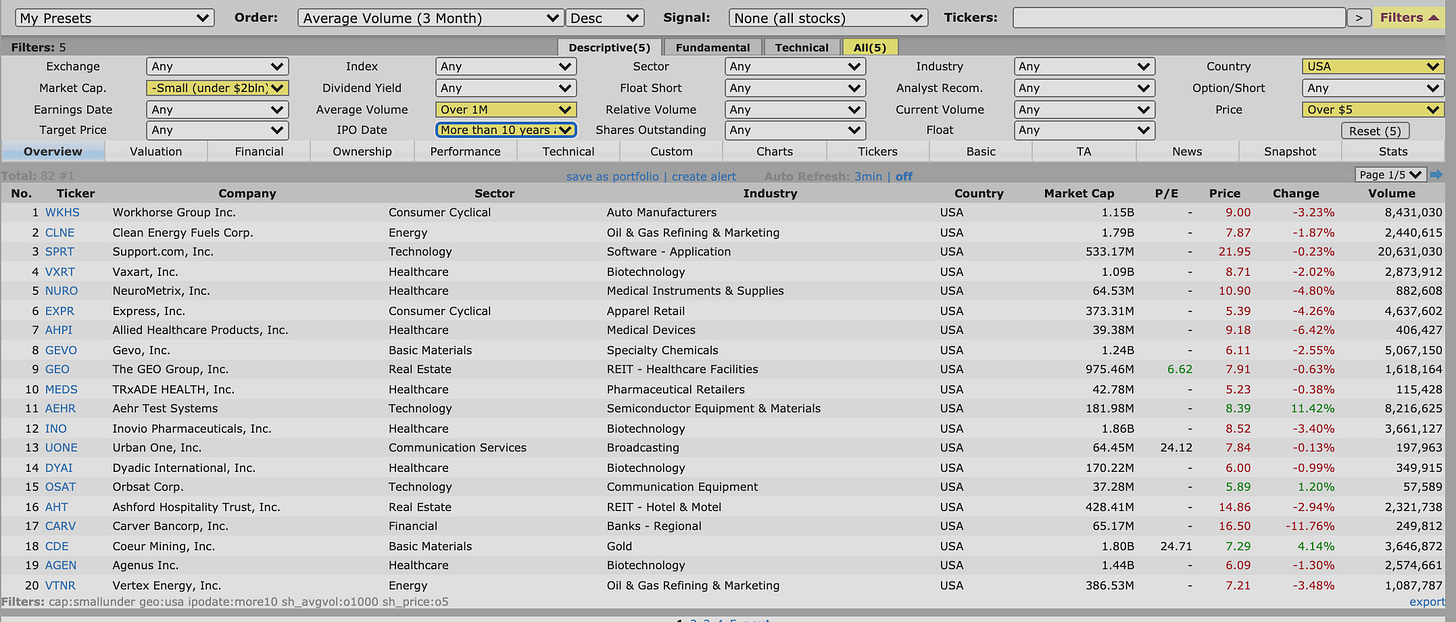Screen dimensions: 1456x622
Task: Open the AEHR ticker link
Action: pos(60,409)
